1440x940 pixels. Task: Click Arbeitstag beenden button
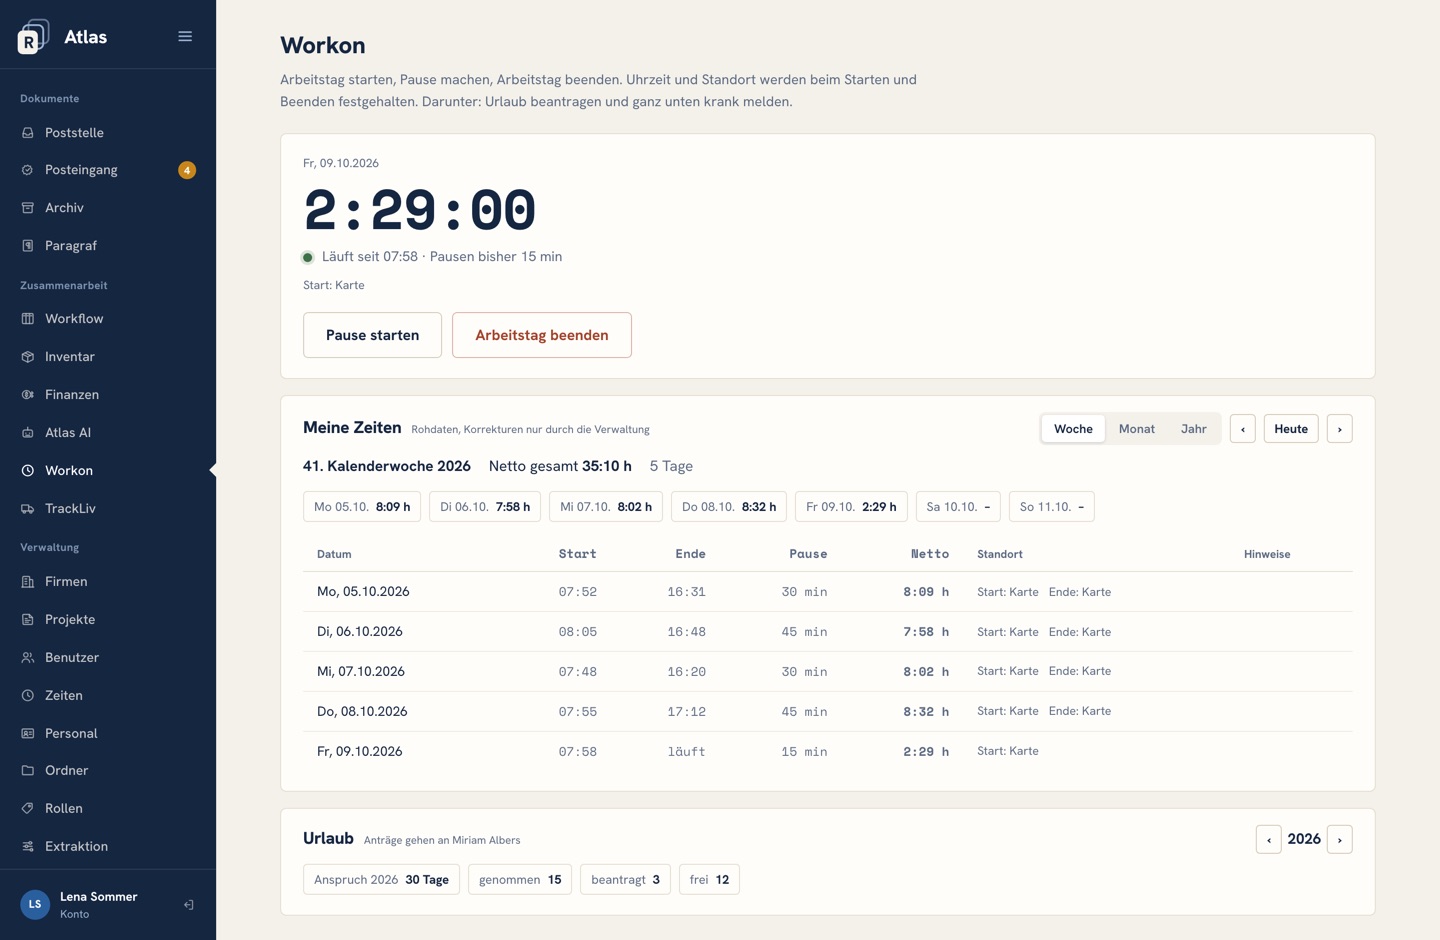pos(542,335)
